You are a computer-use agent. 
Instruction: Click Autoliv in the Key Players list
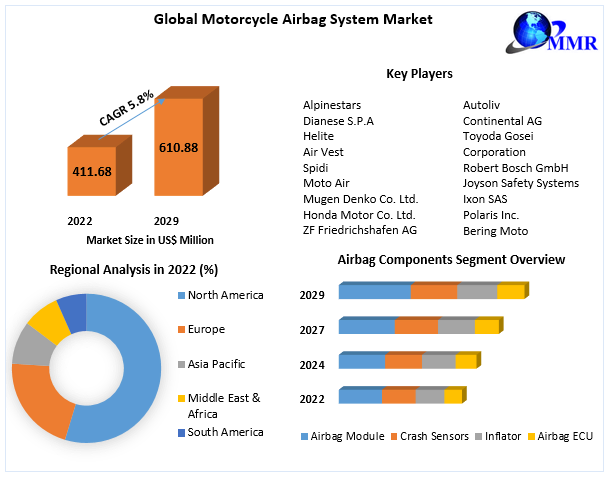(x=481, y=105)
